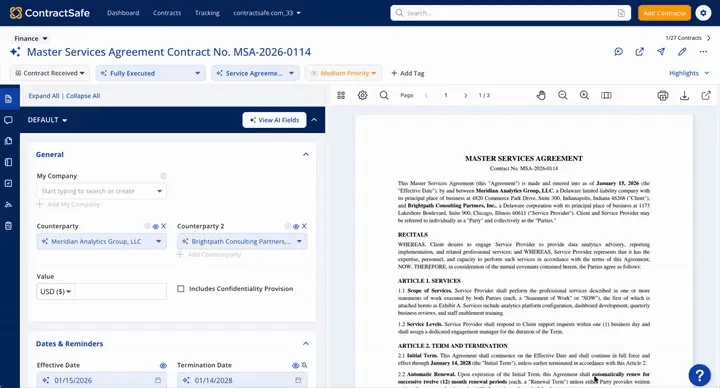Go to next contract arrow

(709, 38)
